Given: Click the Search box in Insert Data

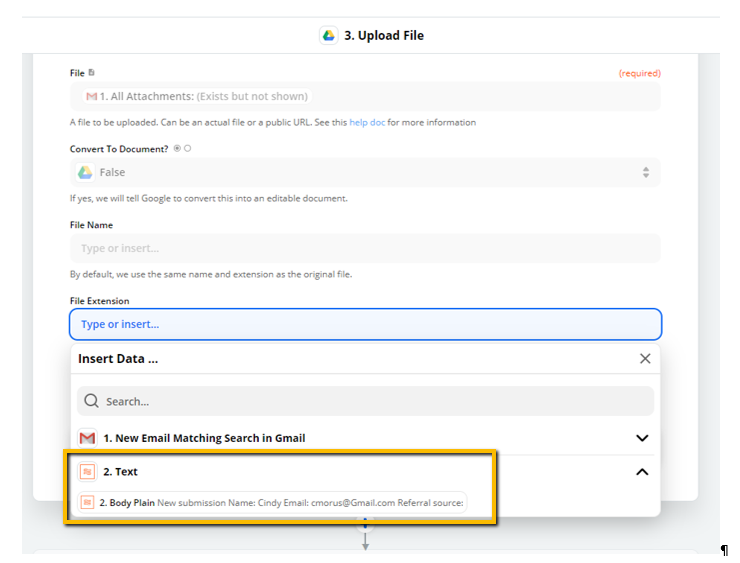Looking at the screenshot, I should point(365,401).
